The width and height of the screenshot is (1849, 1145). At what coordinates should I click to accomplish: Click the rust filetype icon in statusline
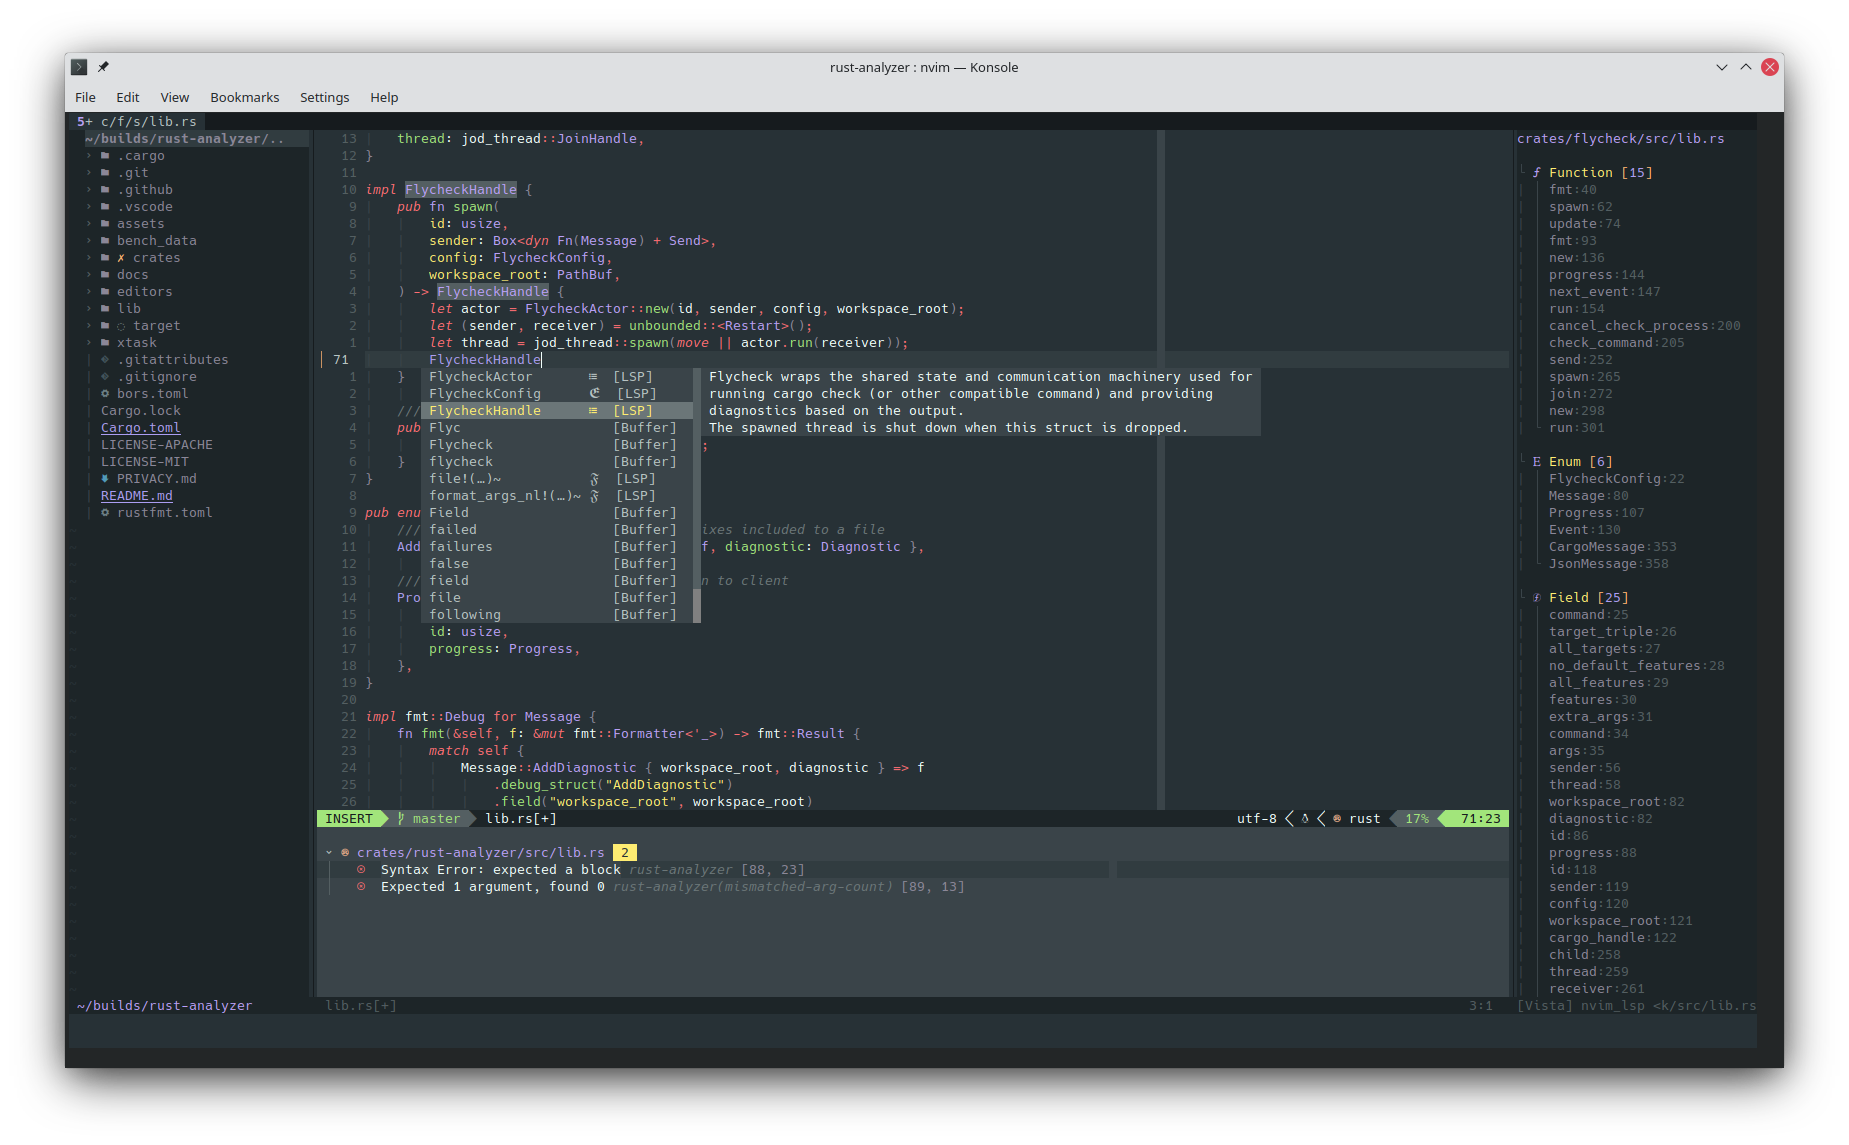[x=1337, y=819]
